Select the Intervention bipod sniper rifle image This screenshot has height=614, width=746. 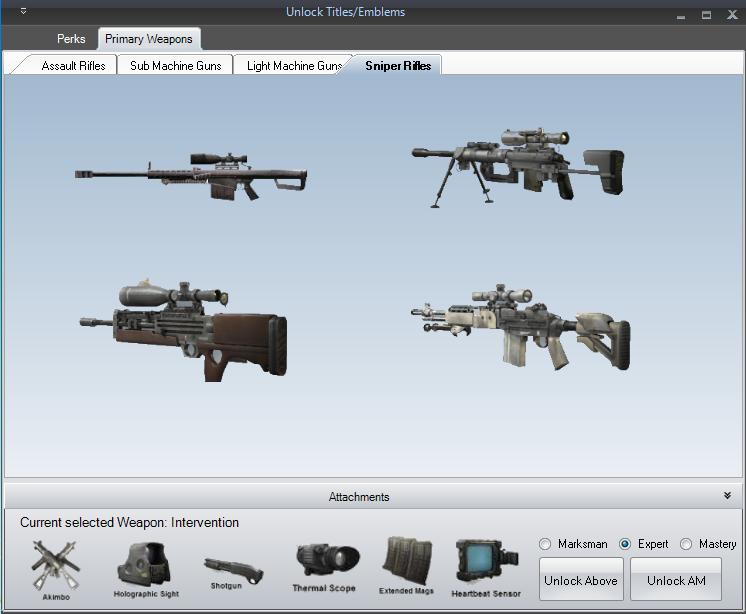pos(518,167)
